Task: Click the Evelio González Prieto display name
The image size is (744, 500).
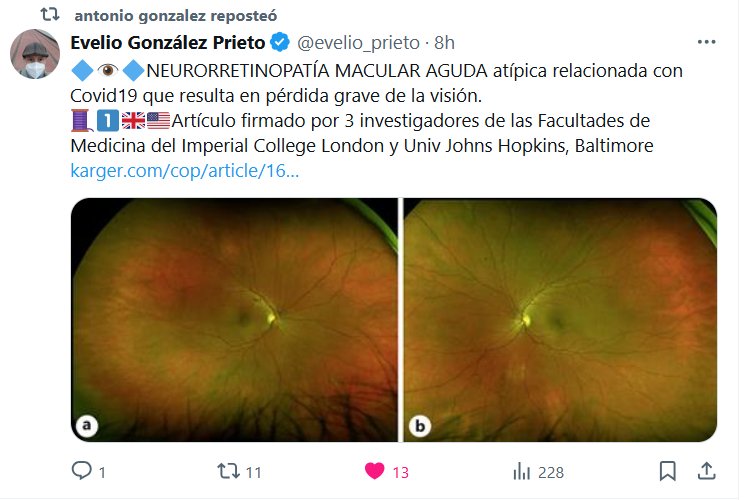Action: click(x=168, y=43)
